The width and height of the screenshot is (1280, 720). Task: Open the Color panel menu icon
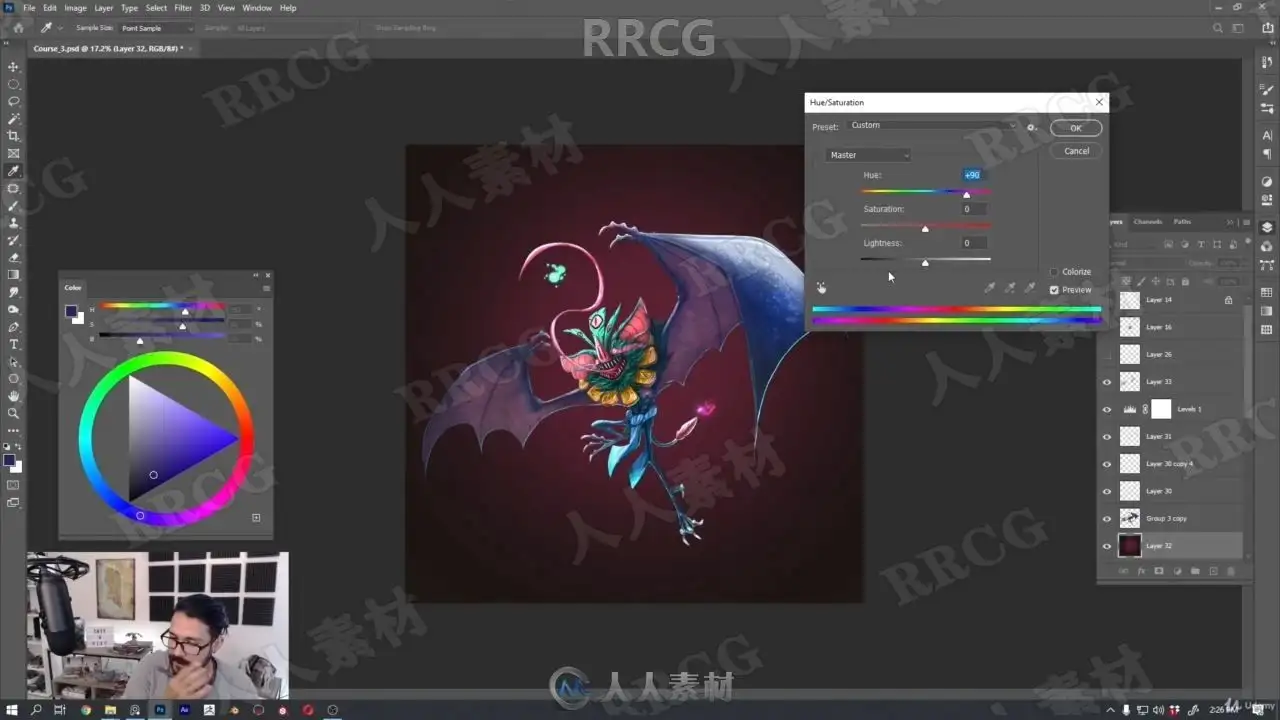(x=266, y=288)
